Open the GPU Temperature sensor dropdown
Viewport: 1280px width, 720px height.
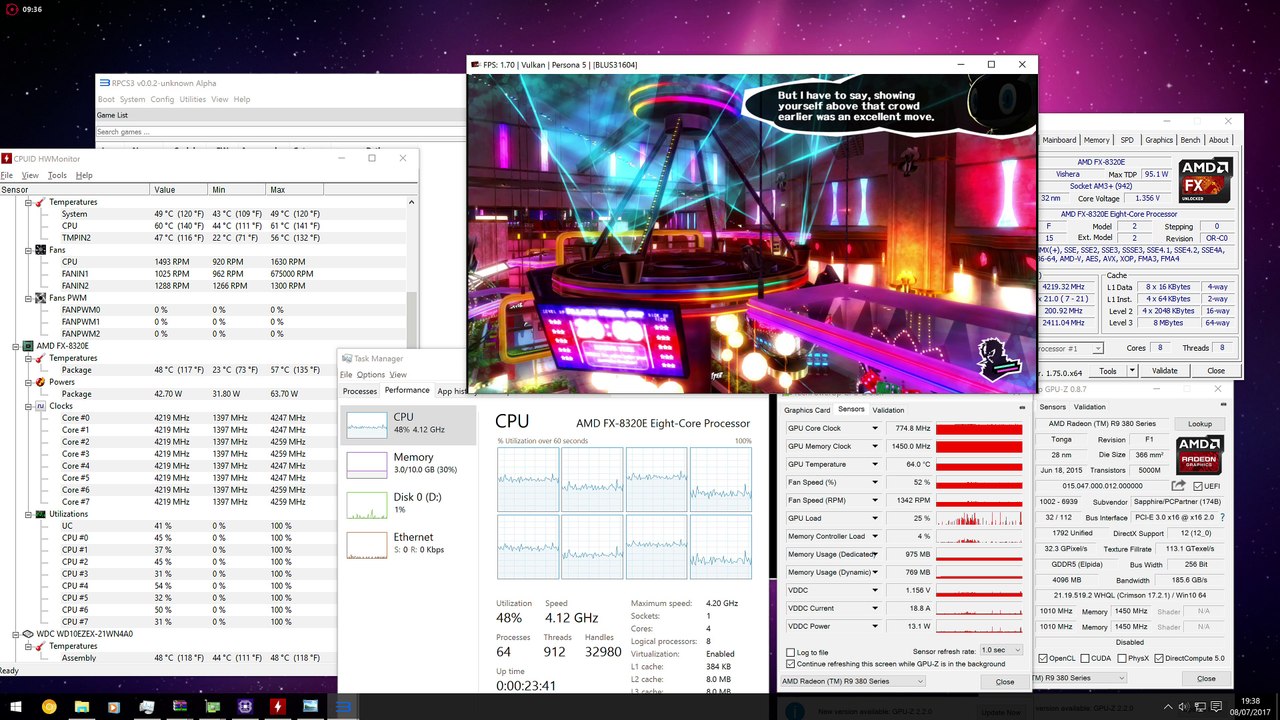pos(875,464)
